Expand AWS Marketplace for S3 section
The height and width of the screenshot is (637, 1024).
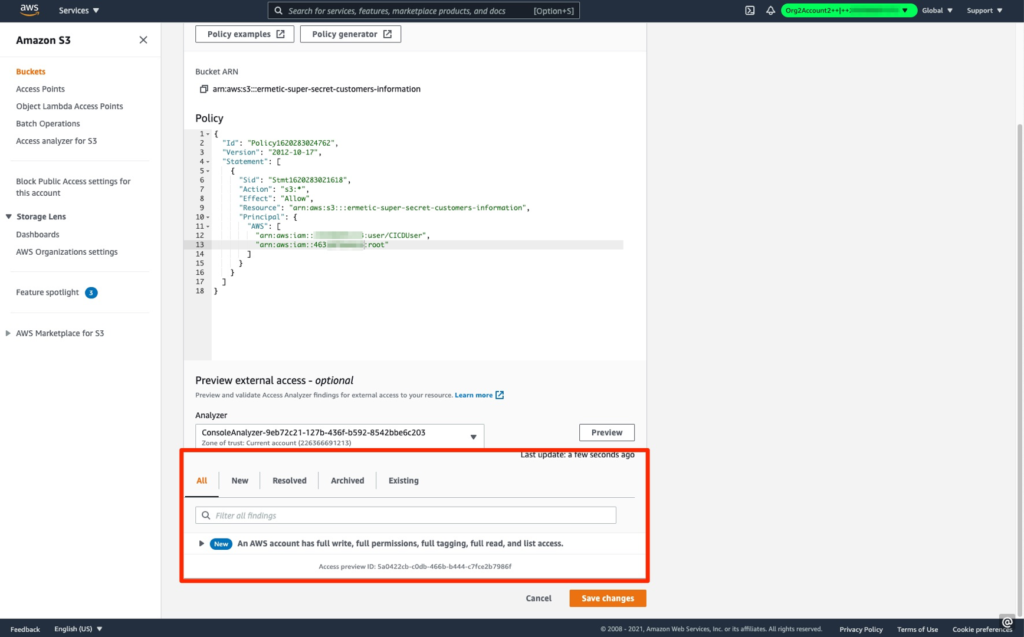pos(8,333)
